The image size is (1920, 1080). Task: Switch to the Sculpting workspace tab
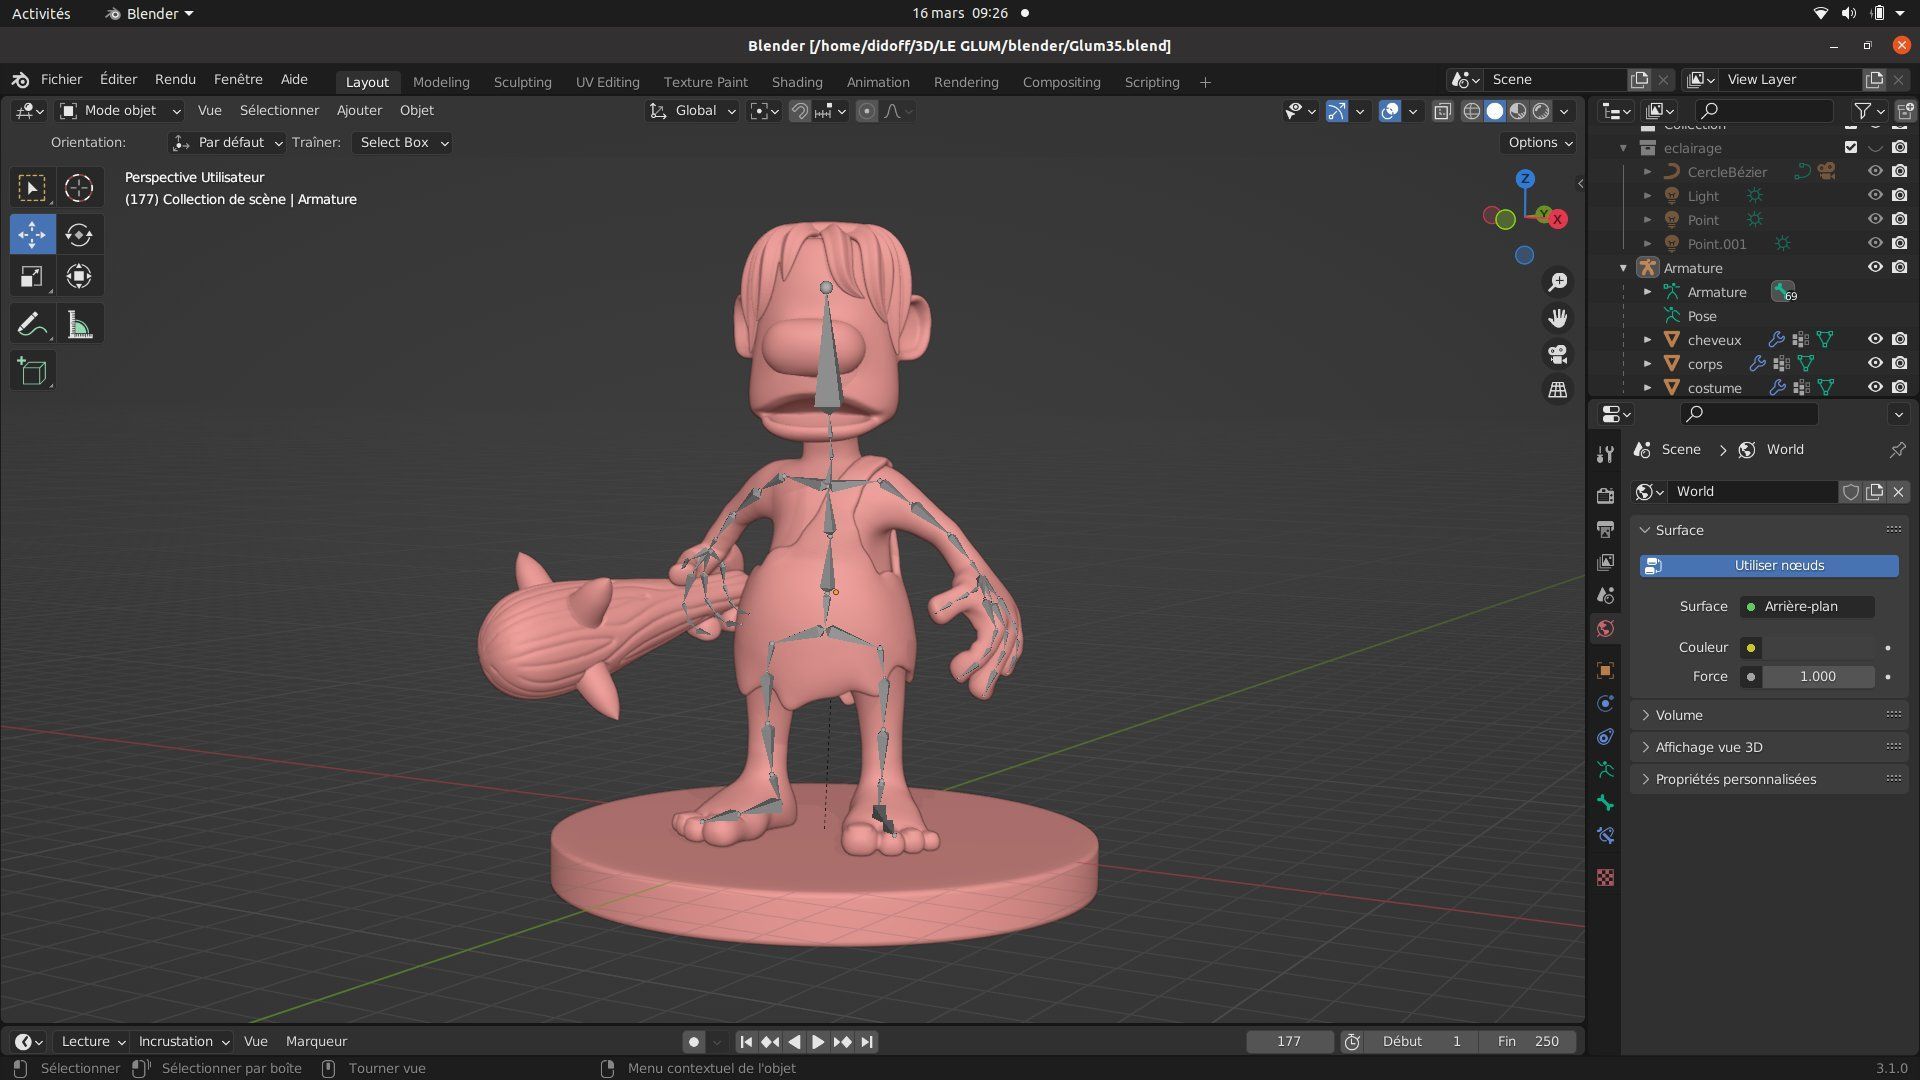tap(522, 83)
